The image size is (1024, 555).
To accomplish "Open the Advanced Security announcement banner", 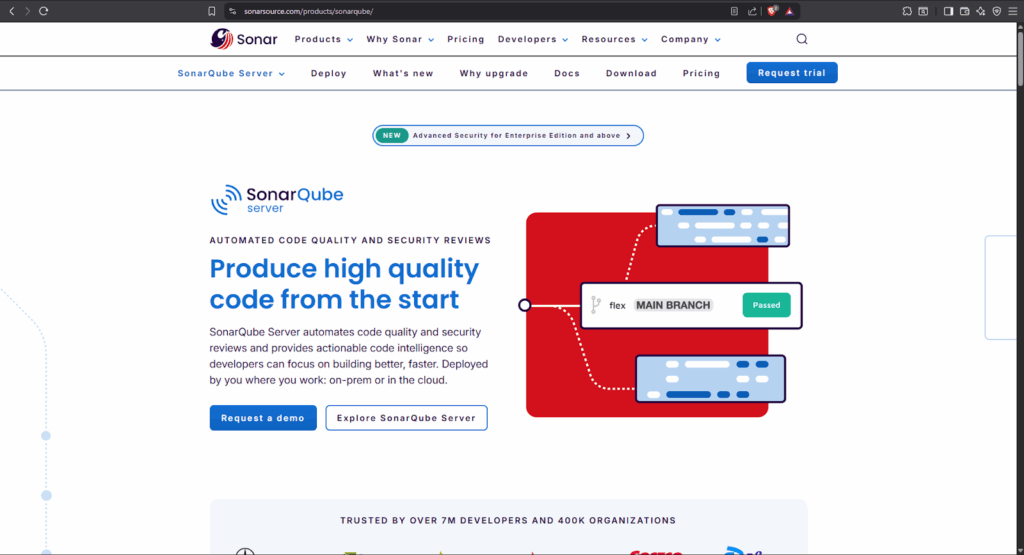I will 507,135.
